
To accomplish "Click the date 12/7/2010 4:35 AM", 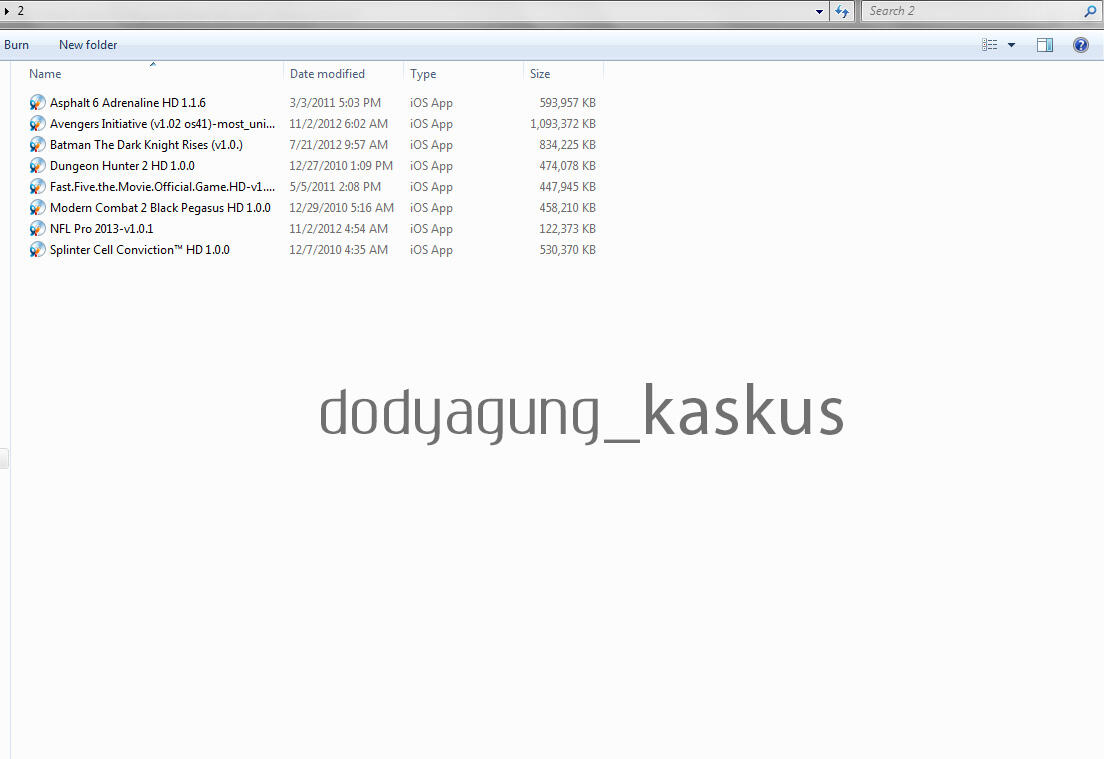I will click(x=339, y=250).
